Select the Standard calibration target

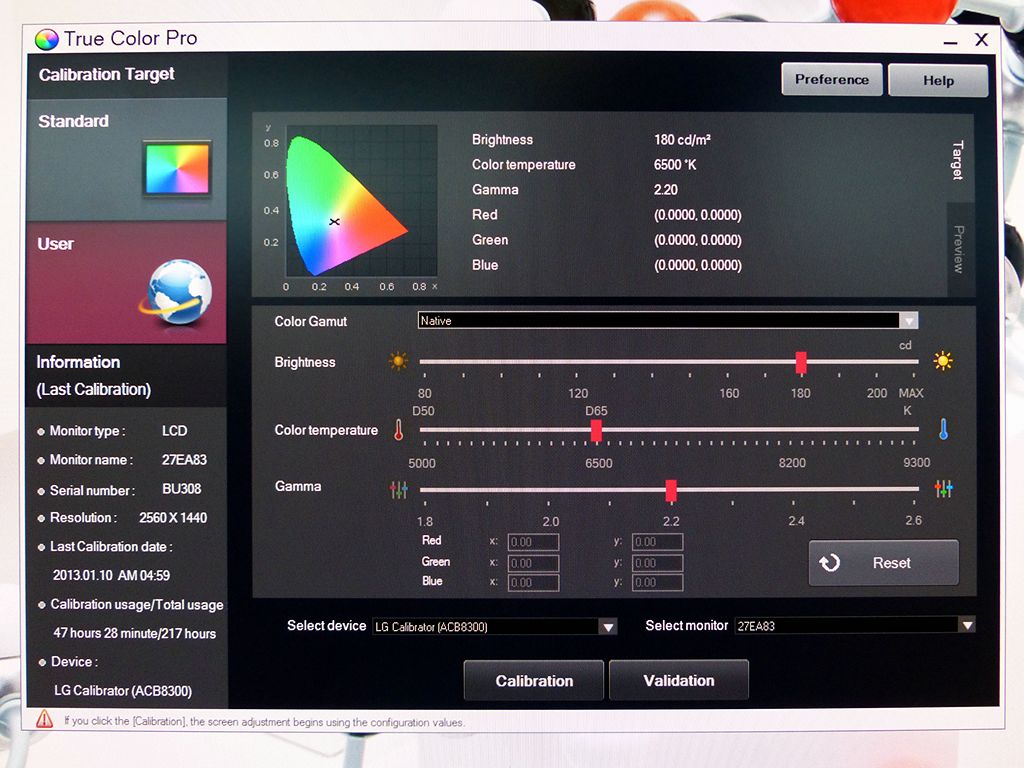point(127,159)
